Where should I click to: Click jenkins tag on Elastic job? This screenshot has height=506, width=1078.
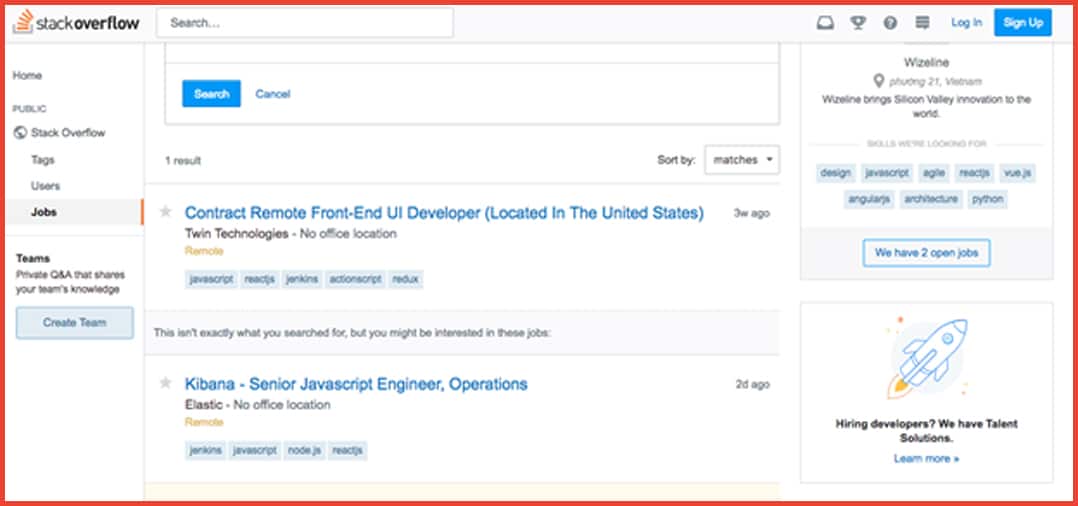(206, 451)
